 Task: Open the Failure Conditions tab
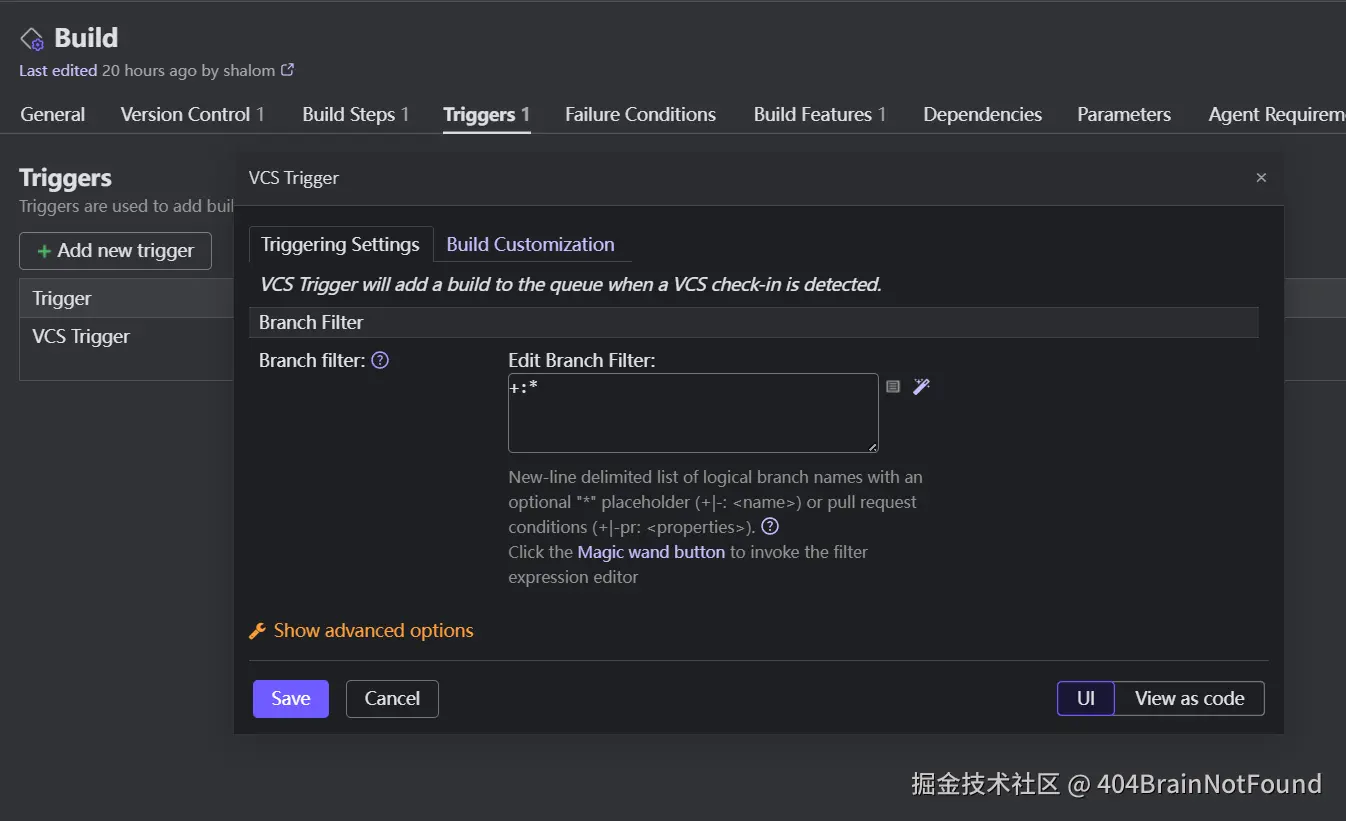tap(640, 115)
